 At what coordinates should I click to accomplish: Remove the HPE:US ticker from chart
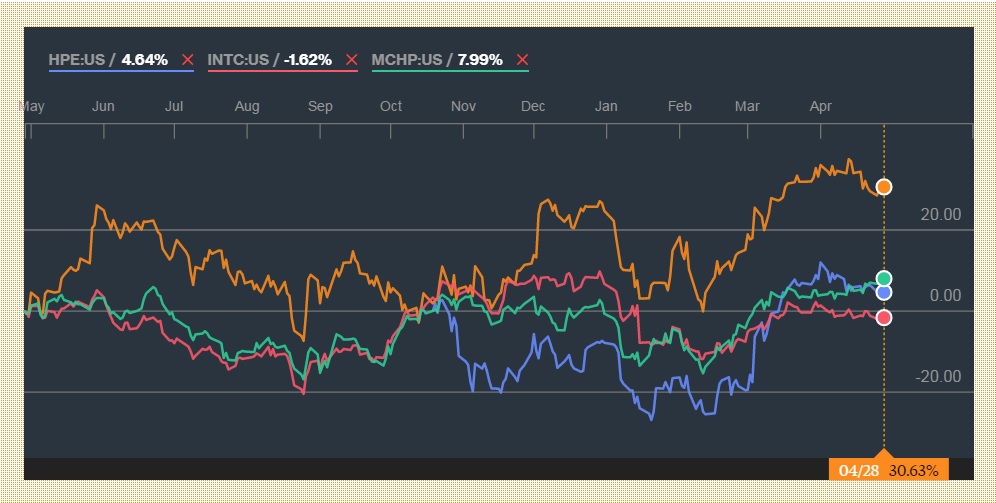(x=187, y=60)
